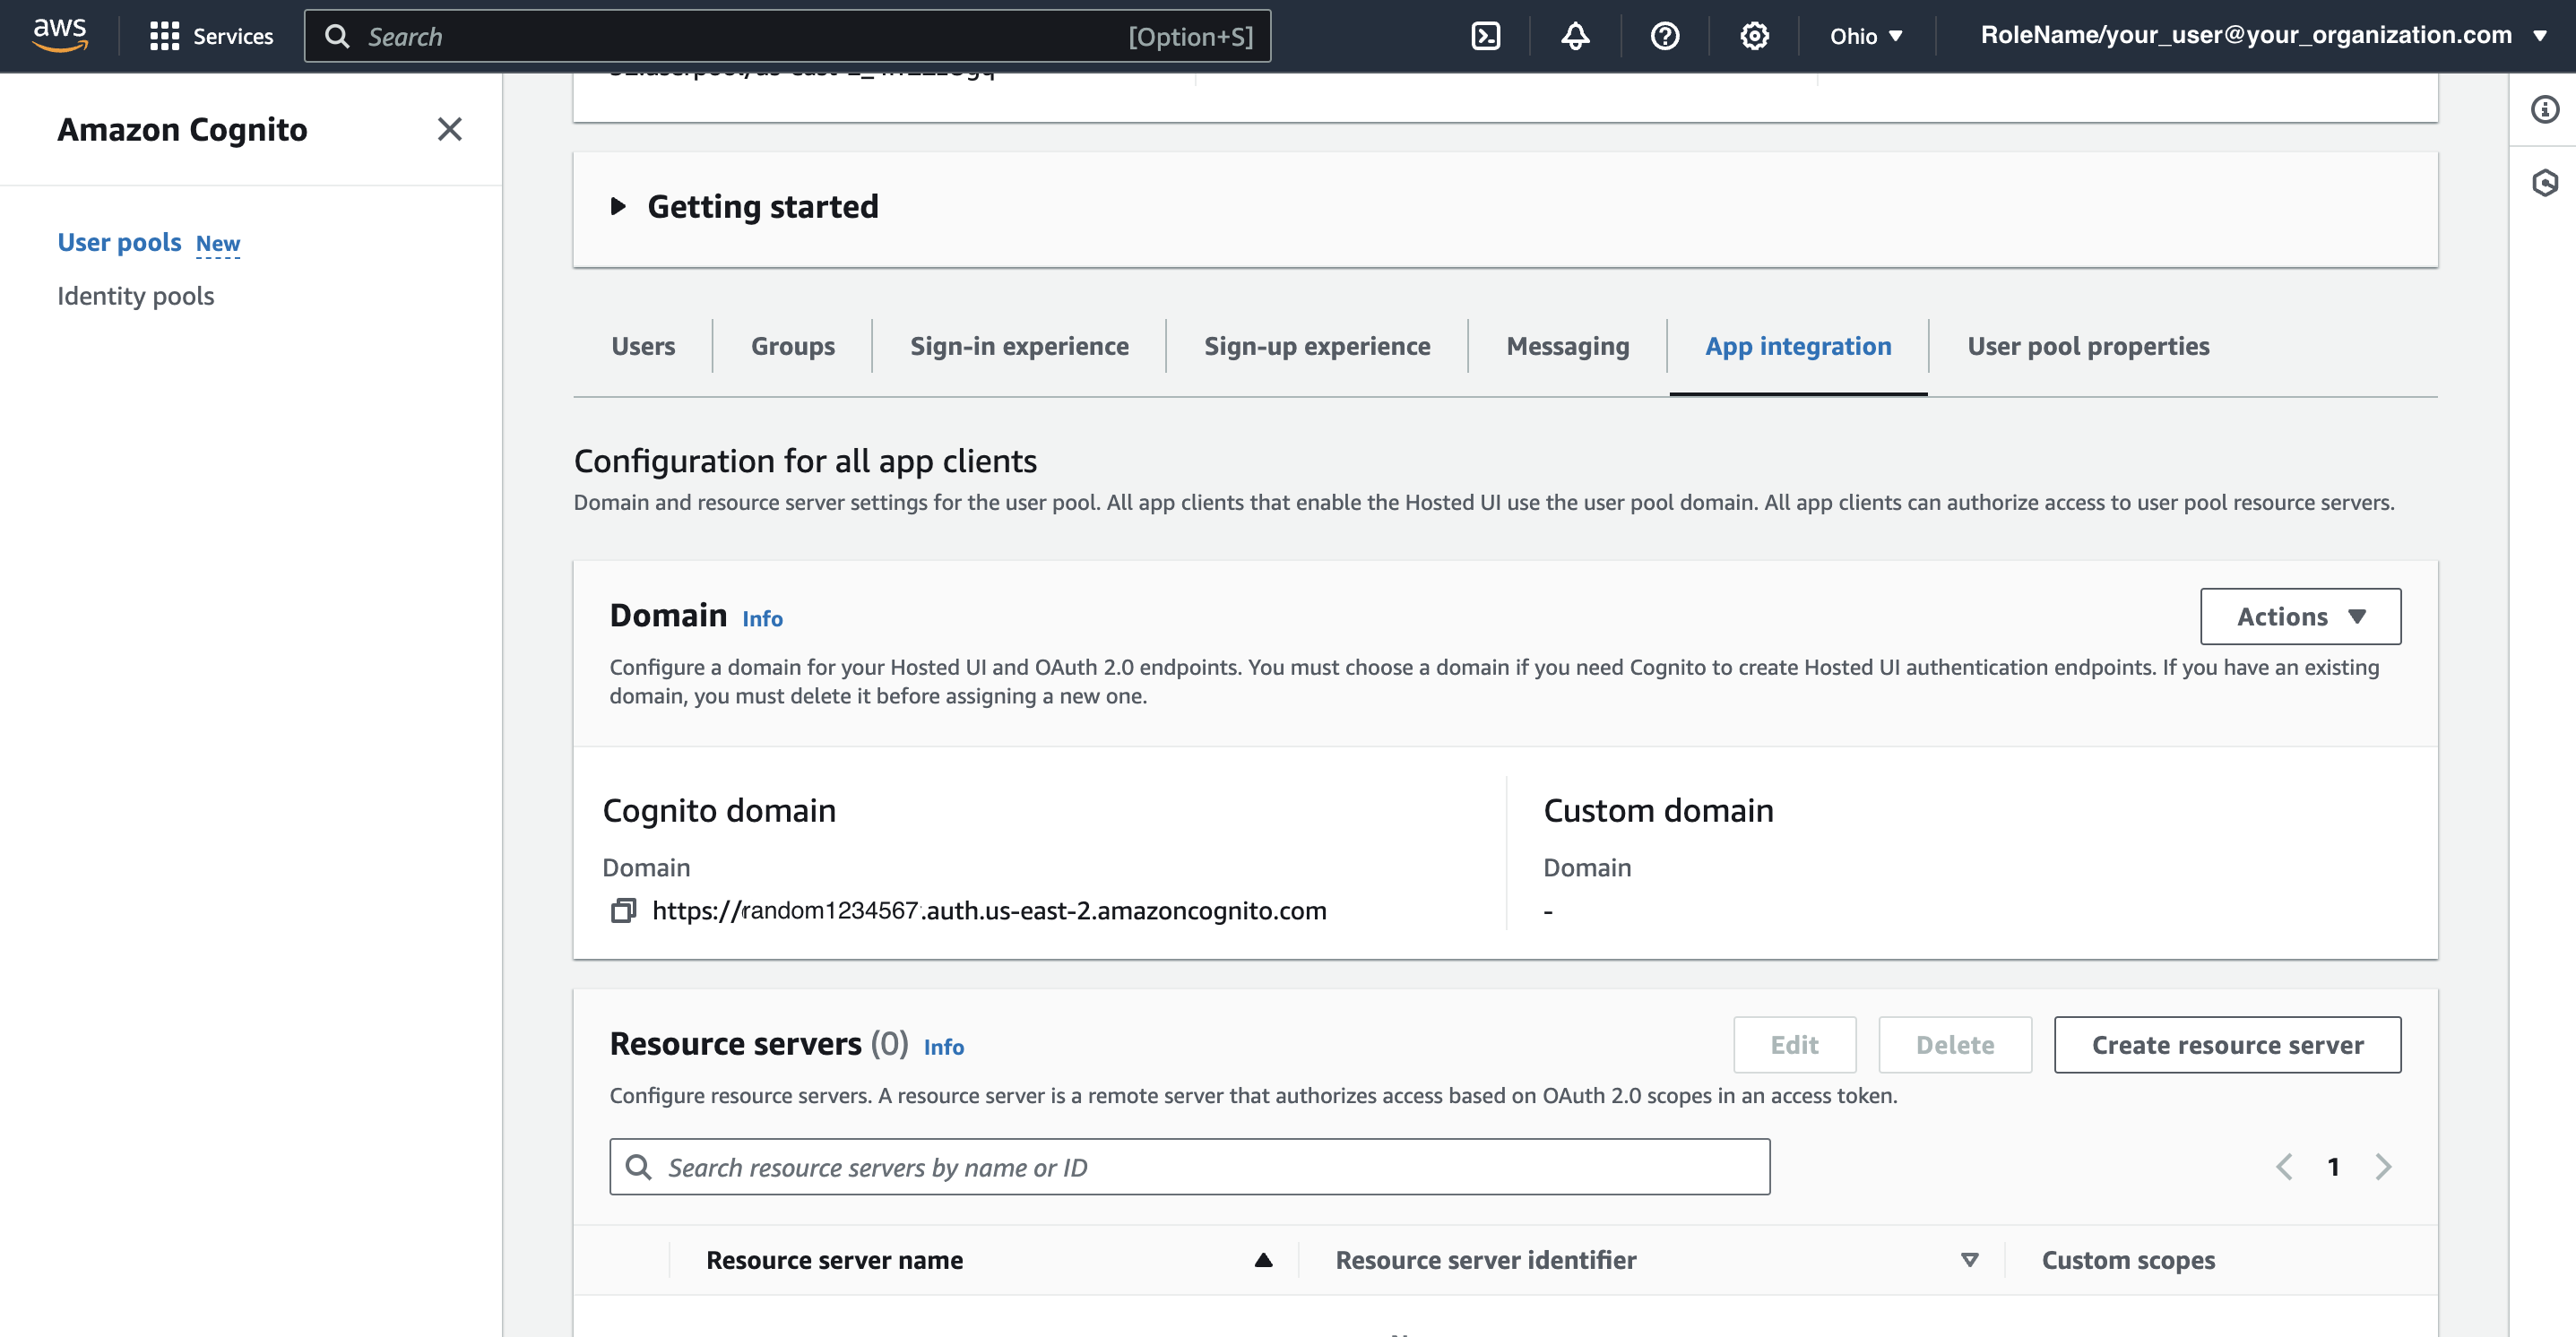2576x1337 pixels.
Task: Go to Identity pools in the sidebar
Action: point(135,296)
